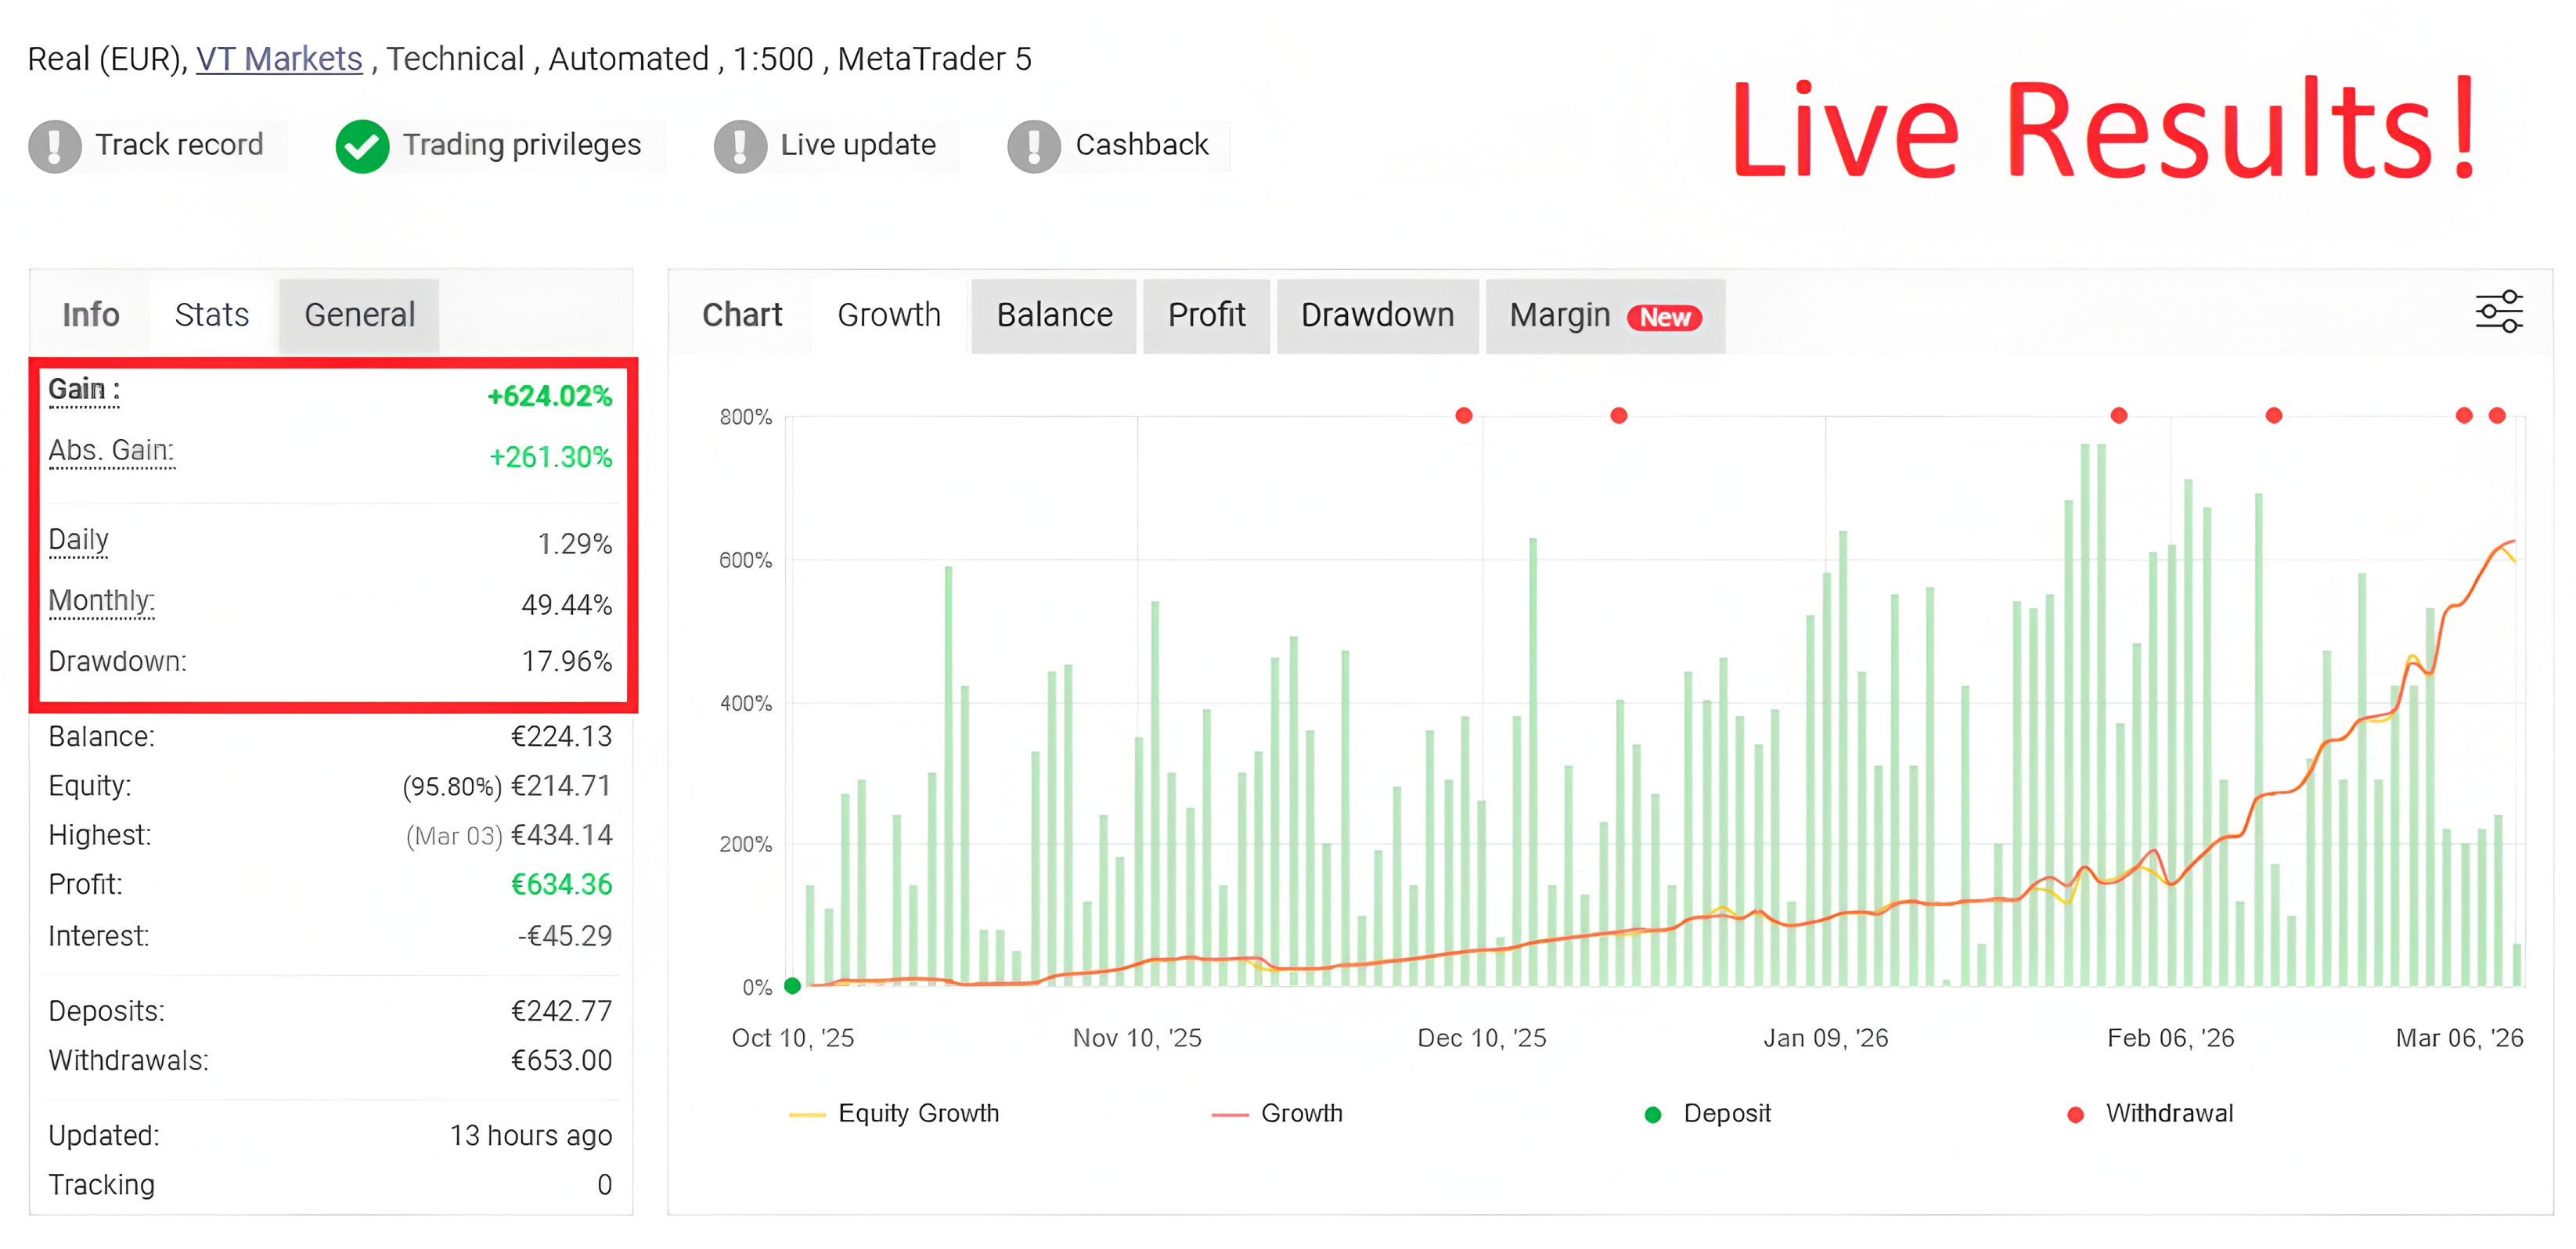Toggle the Deposit legend markers
The height and width of the screenshot is (1249, 2576).
click(1707, 1113)
